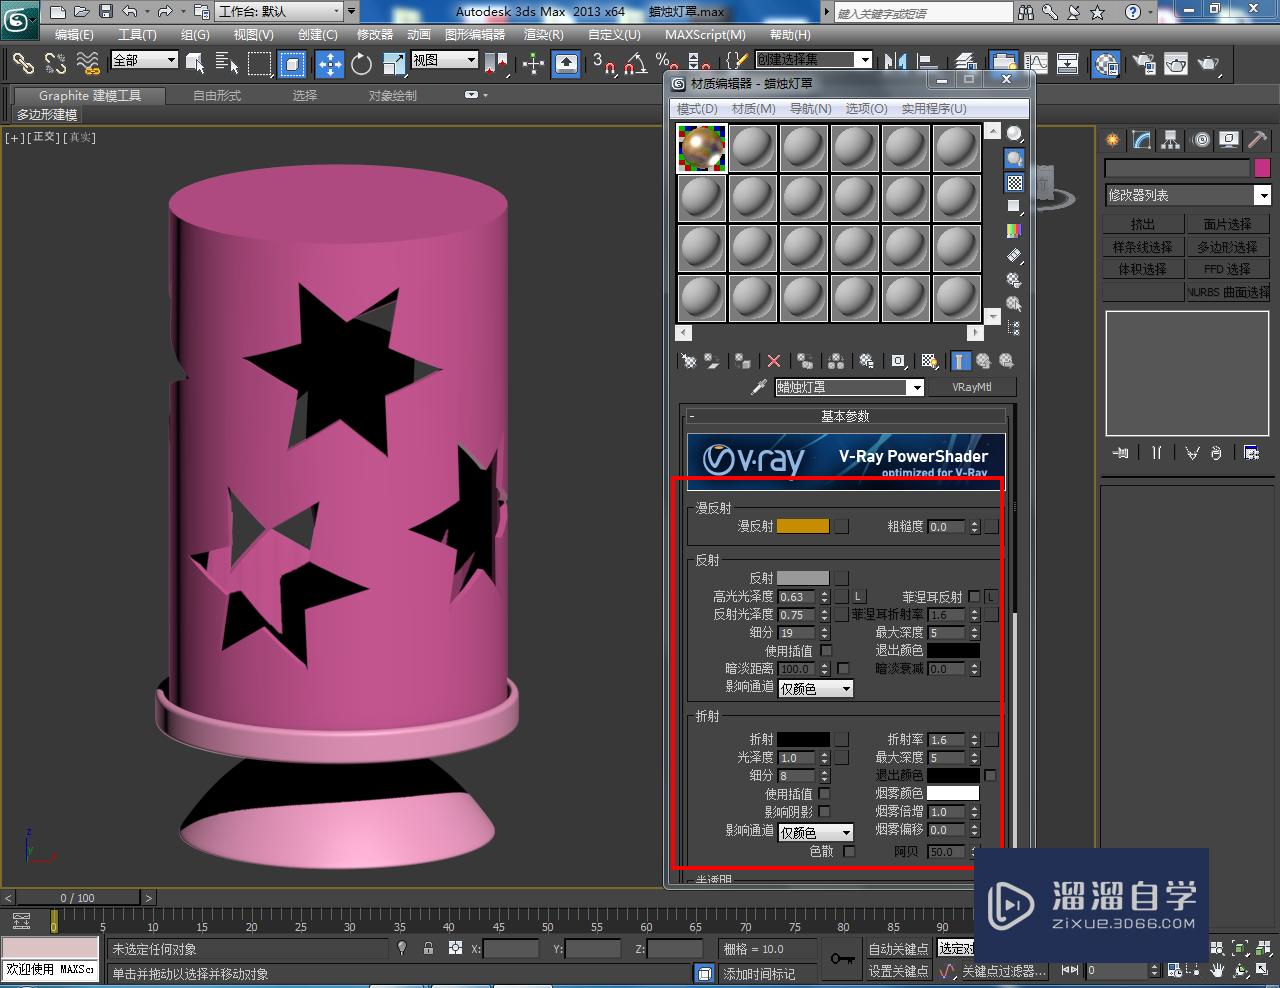Screen dimensions: 1280x988
Task: Select the Link tool in main toolbar
Action: pyautogui.click(x=23, y=64)
